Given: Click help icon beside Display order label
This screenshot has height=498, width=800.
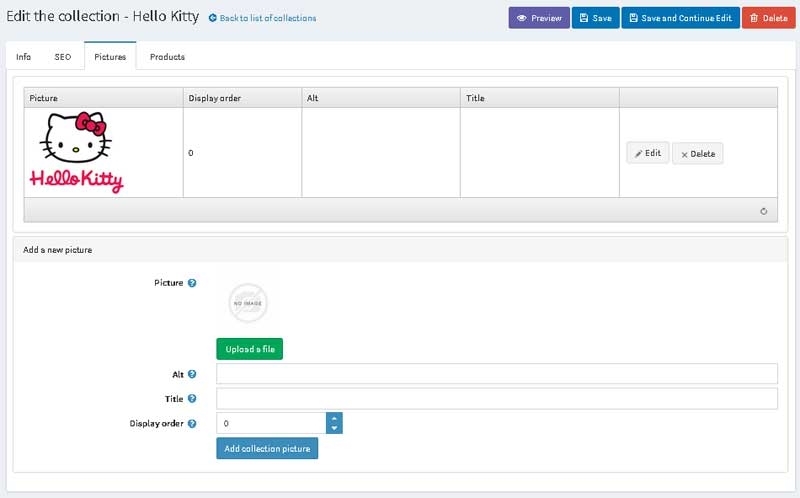Looking at the screenshot, I should 192,424.
